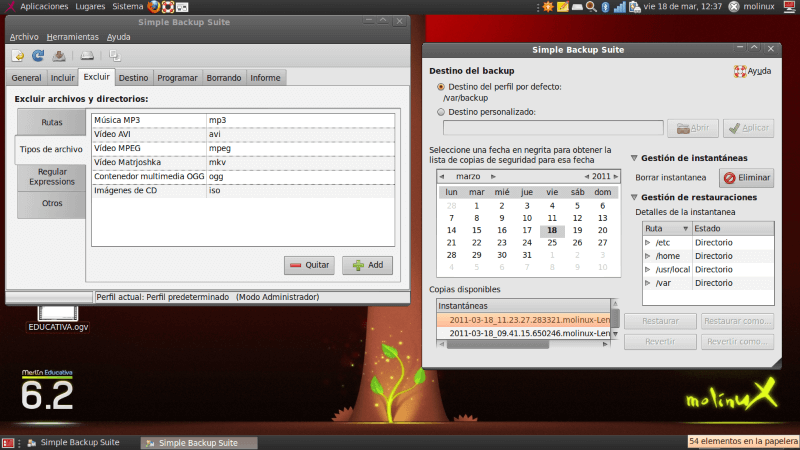
Task: Click the custom destination path field
Action: 553,128
